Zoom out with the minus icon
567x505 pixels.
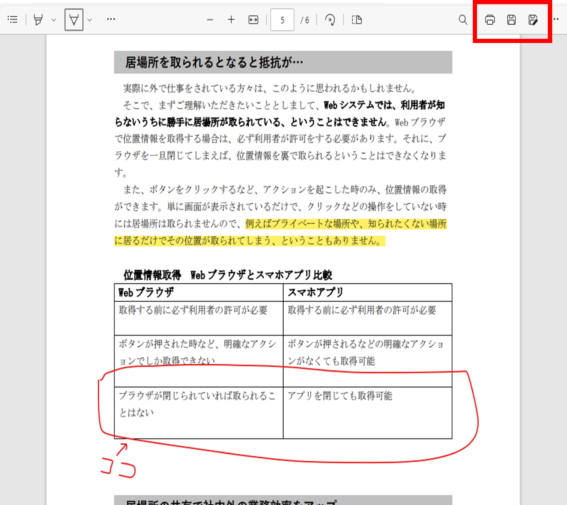pos(210,20)
